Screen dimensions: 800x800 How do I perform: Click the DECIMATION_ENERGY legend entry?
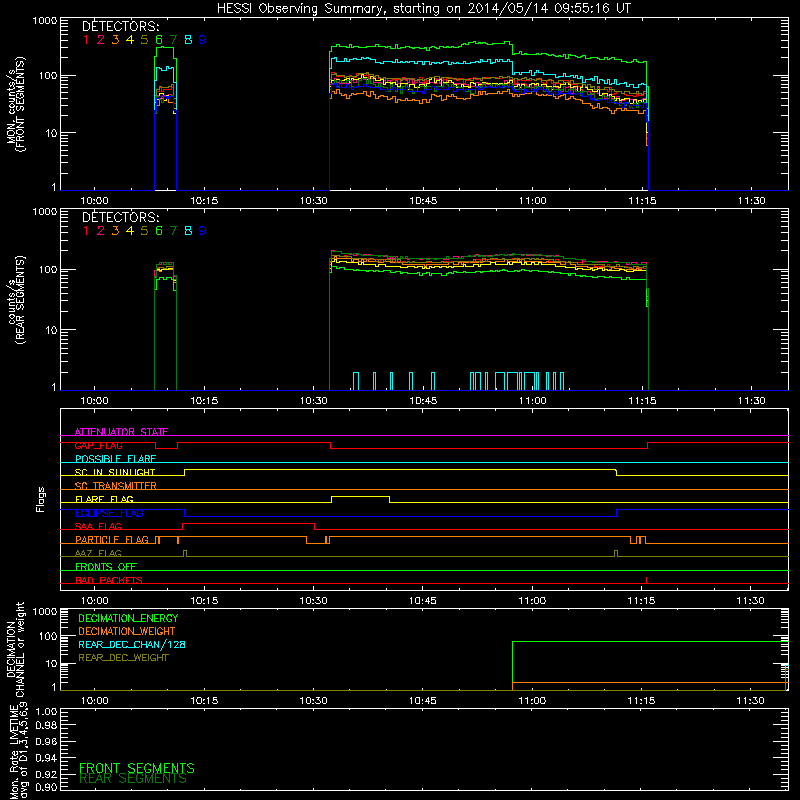tap(128, 618)
